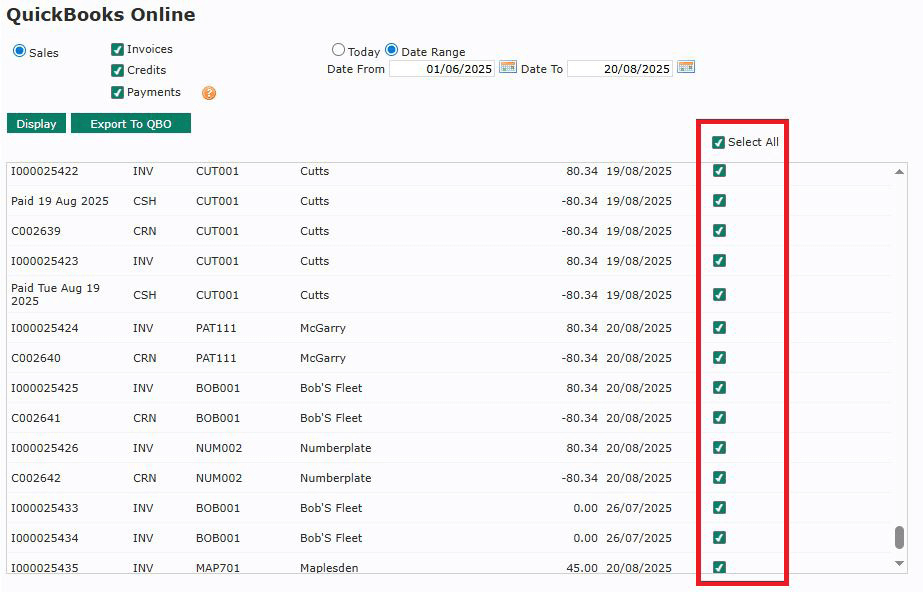The width and height of the screenshot is (923, 598).
Task: Untick checkbox for credit C002642
Action: coord(719,478)
